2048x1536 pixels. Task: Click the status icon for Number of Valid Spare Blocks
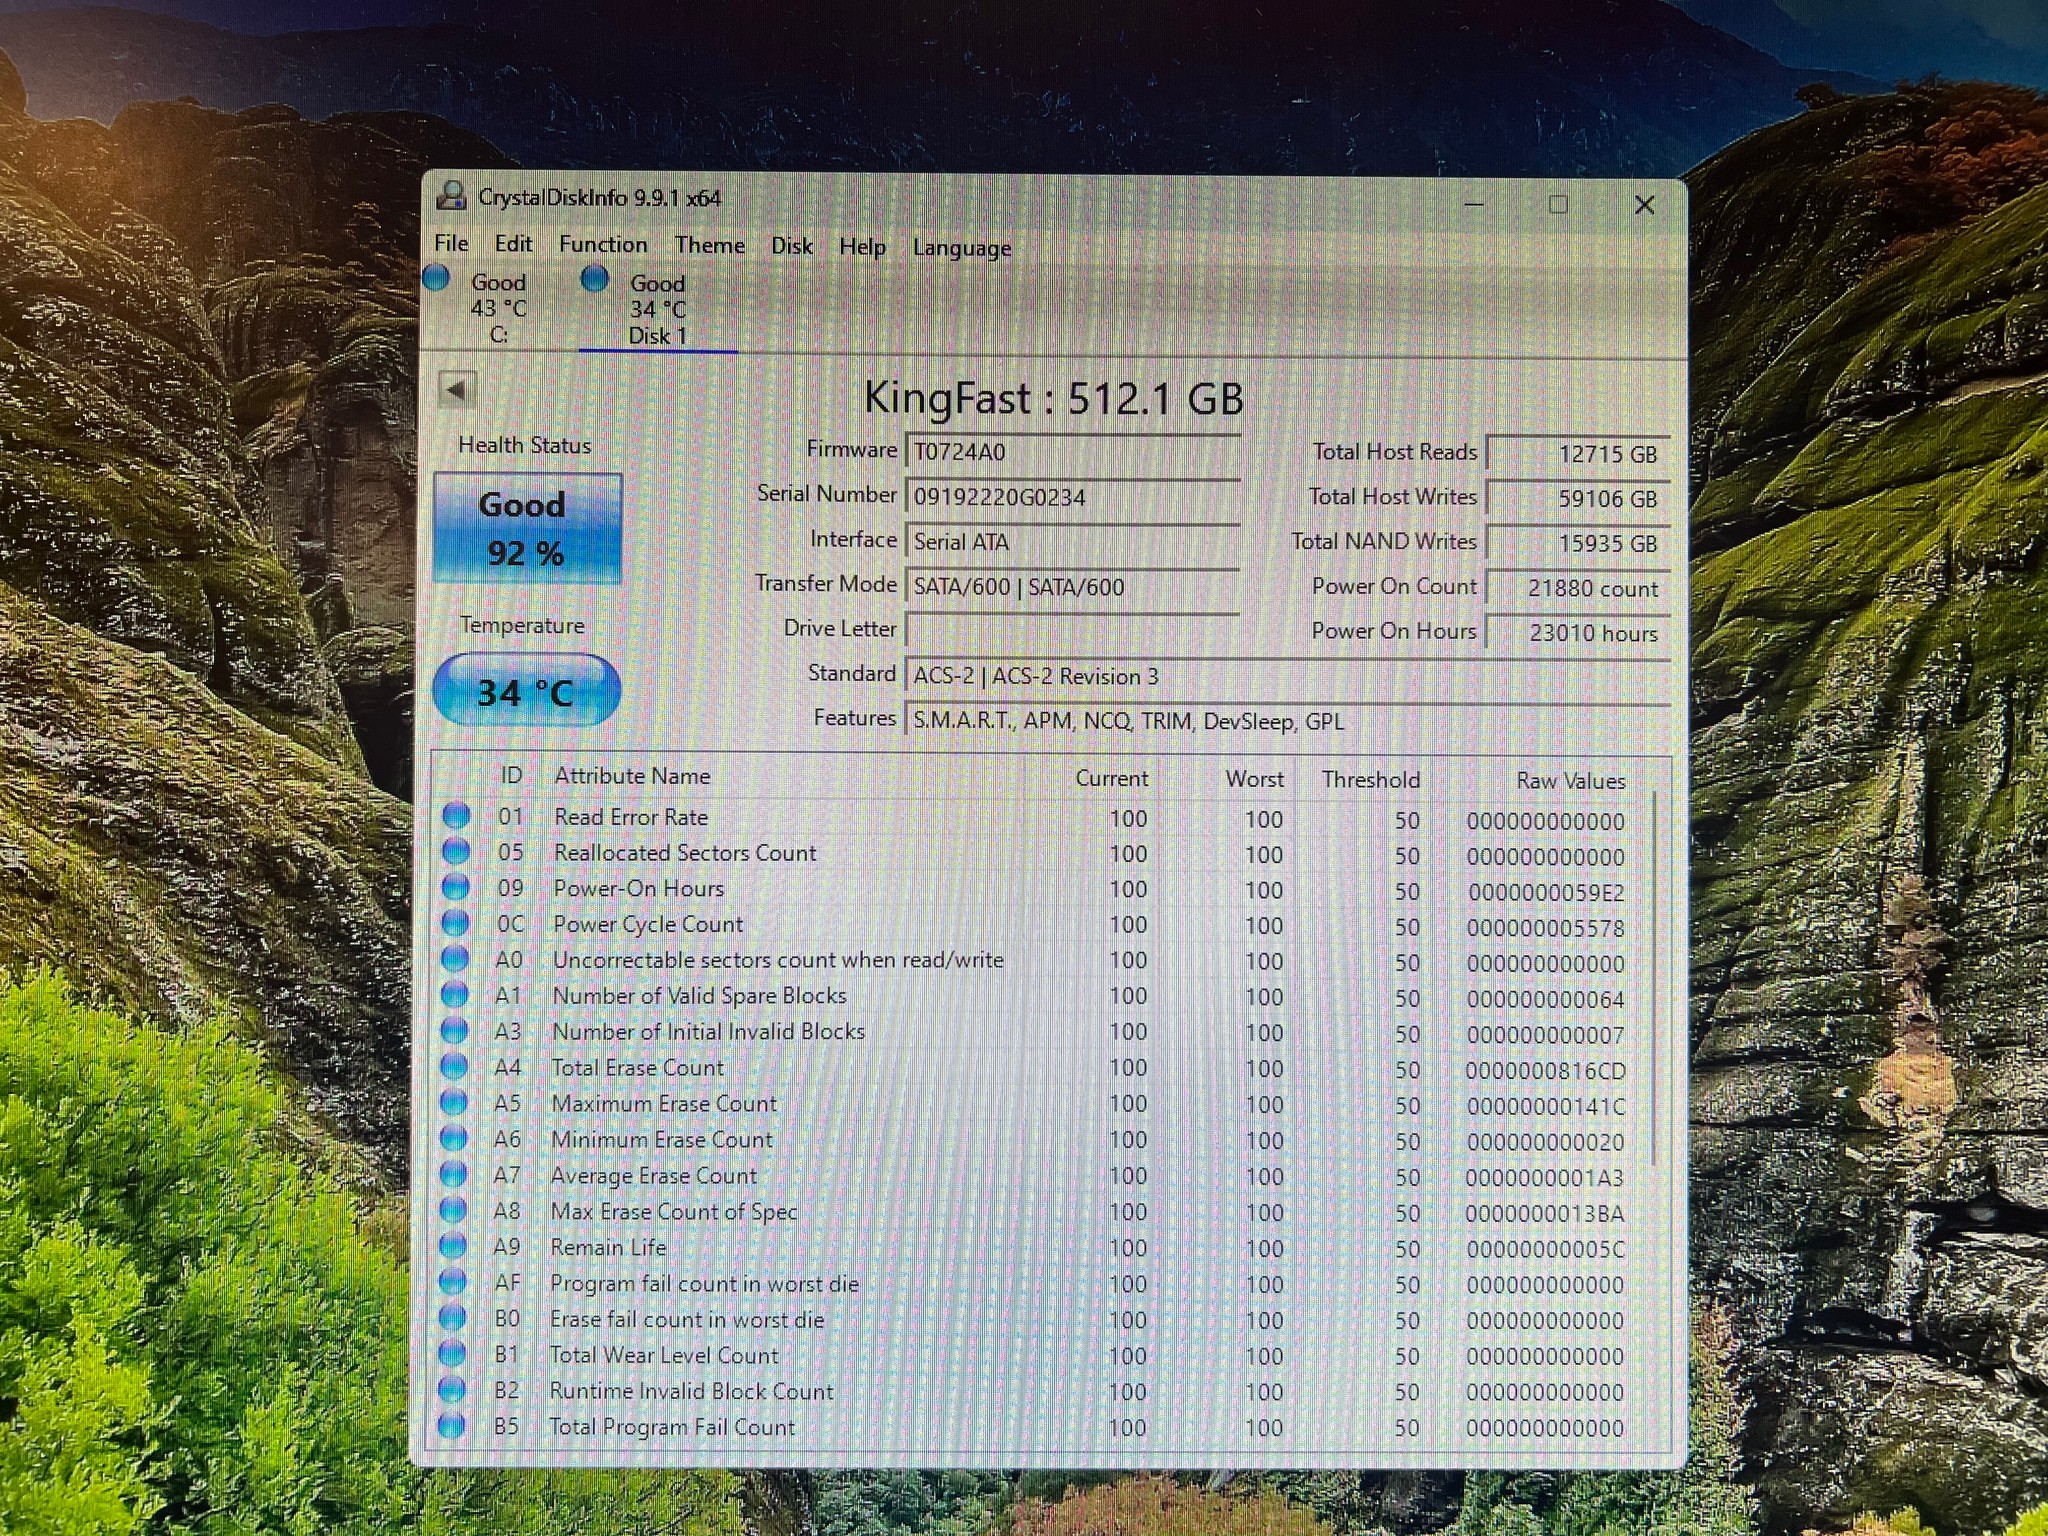click(x=455, y=995)
